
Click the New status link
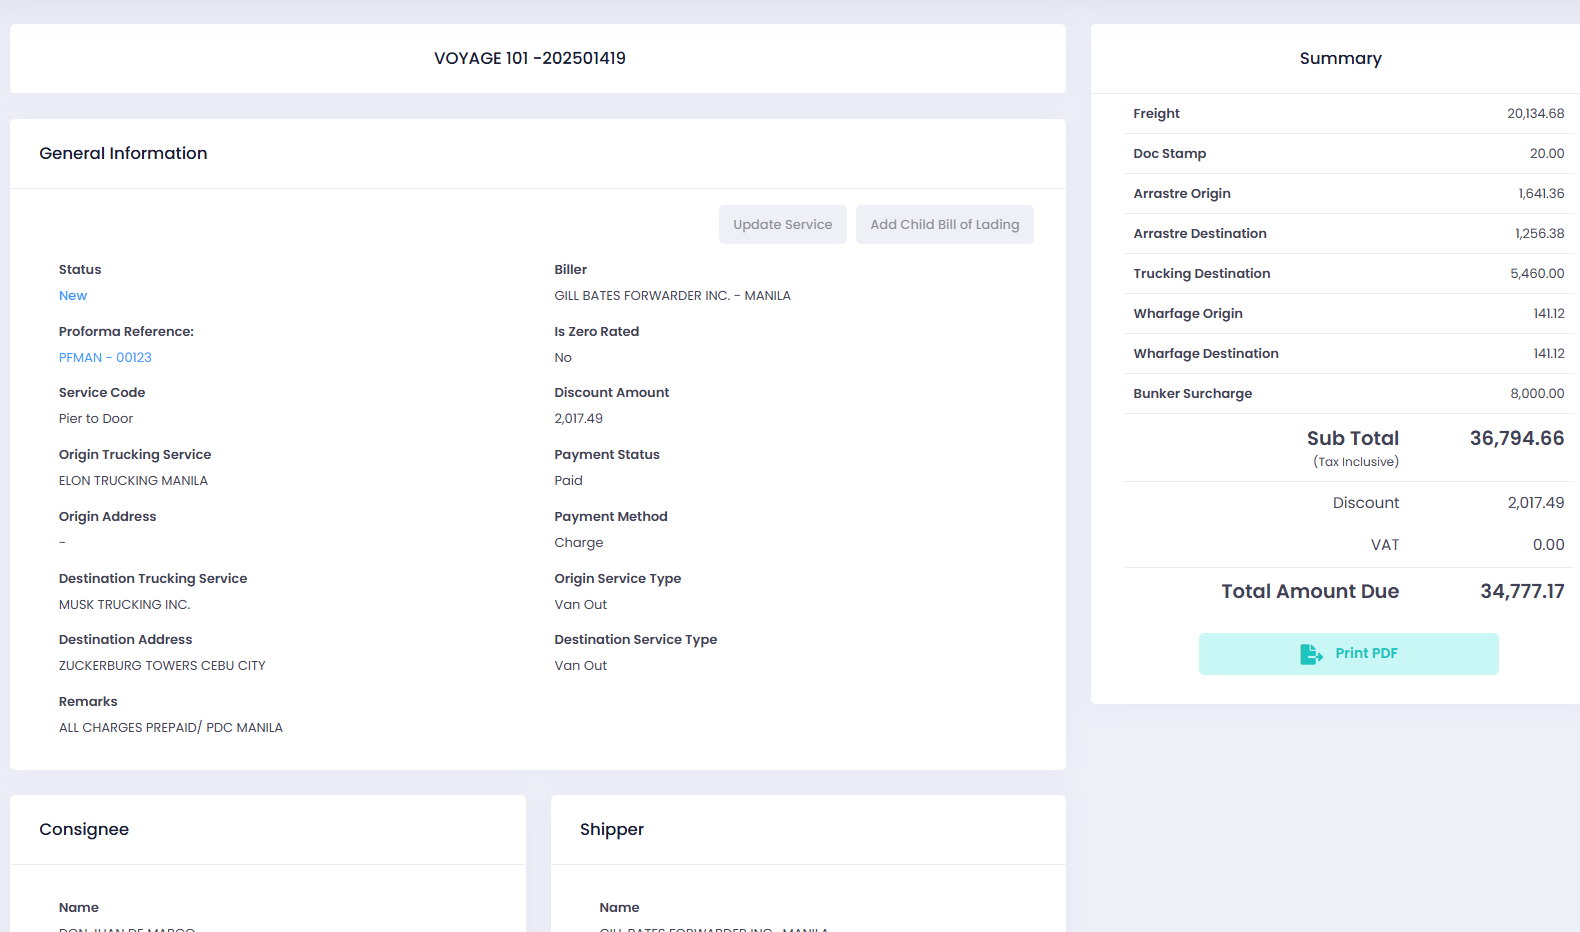(x=73, y=296)
